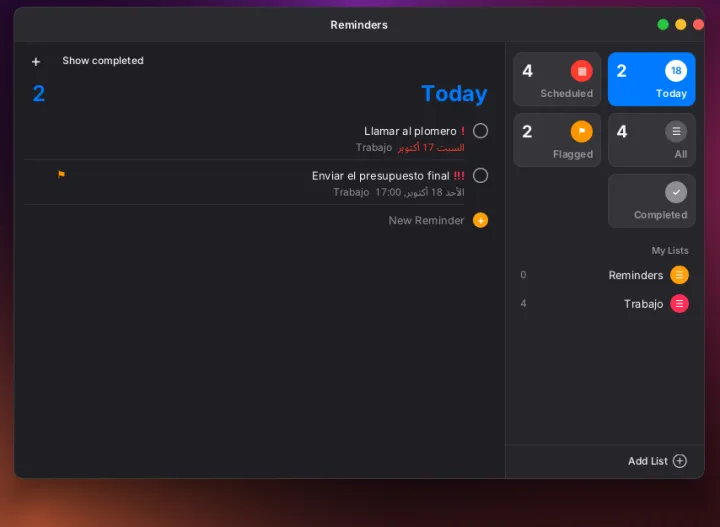Image resolution: width=720 pixels, height=527 pixels.
Task: Click the Trabajo label under Llamar al plomero
Action: pyautogui.click(x=374, y=147)
